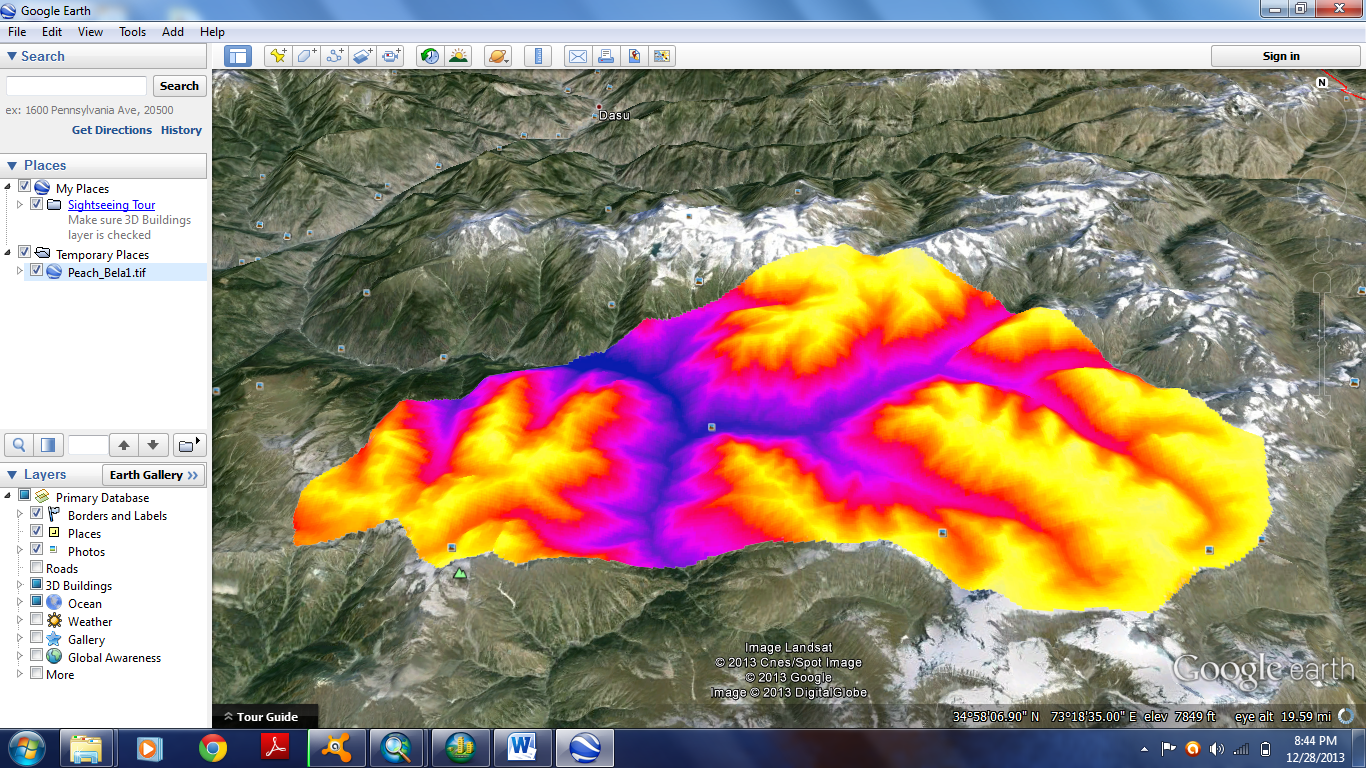This screenshot has height=768, width=1366.
Task: Click the search text input field
Action: click(77, 86)
